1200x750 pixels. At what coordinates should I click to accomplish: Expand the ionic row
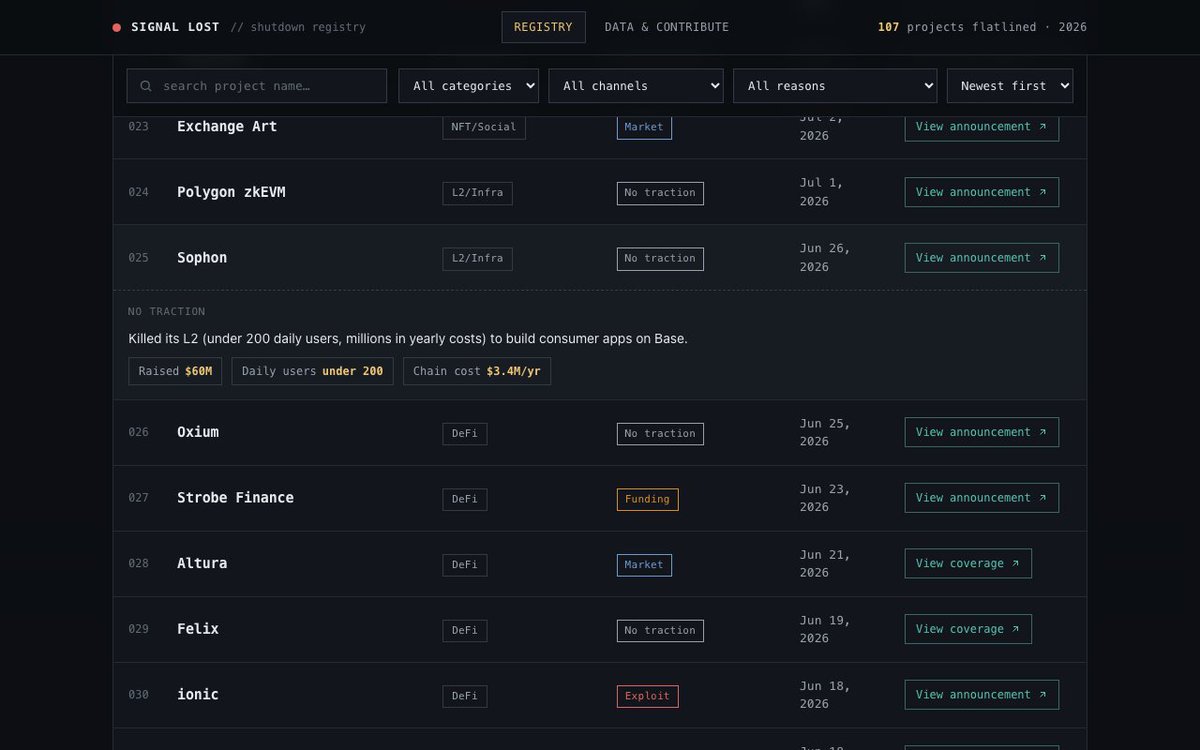click(x=600, y=695)
